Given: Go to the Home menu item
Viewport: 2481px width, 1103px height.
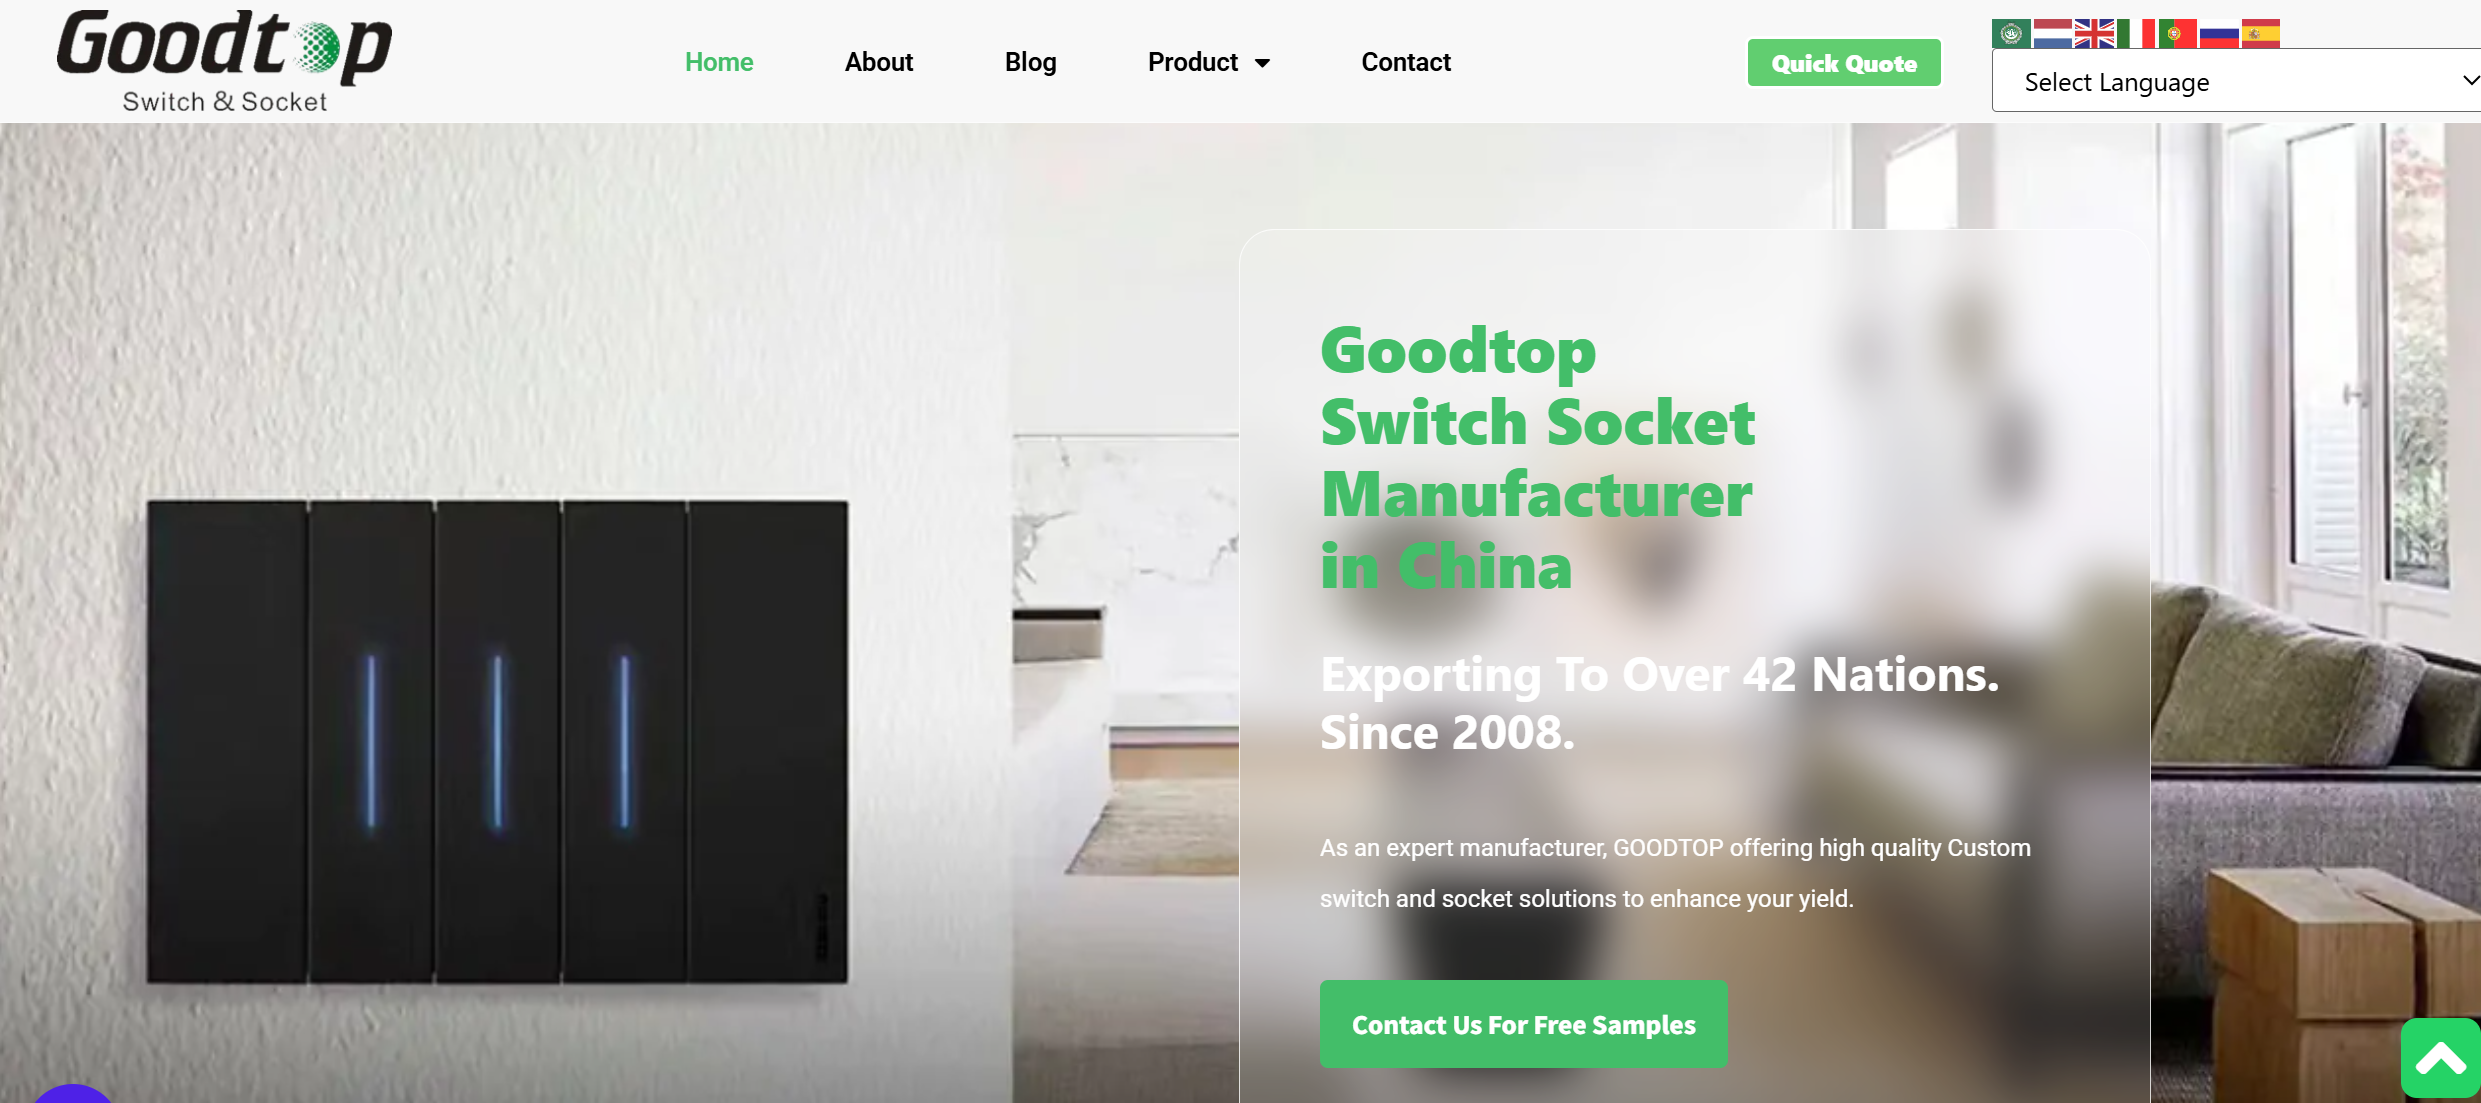Looking at the screenshot, I should tap(719, 62).
